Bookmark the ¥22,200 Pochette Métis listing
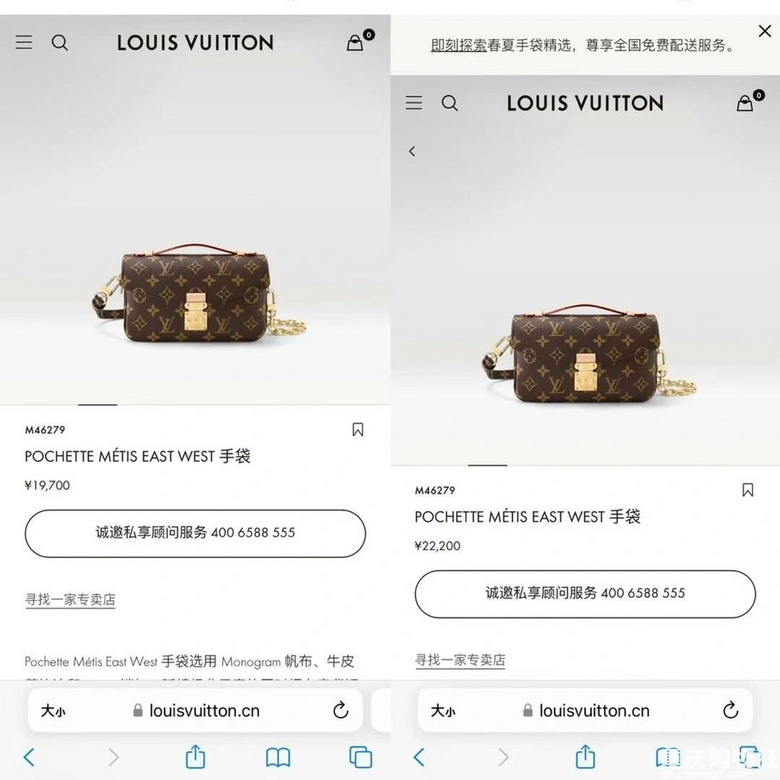The height and width of the screenshot is (780, 780). pos(748,490)
